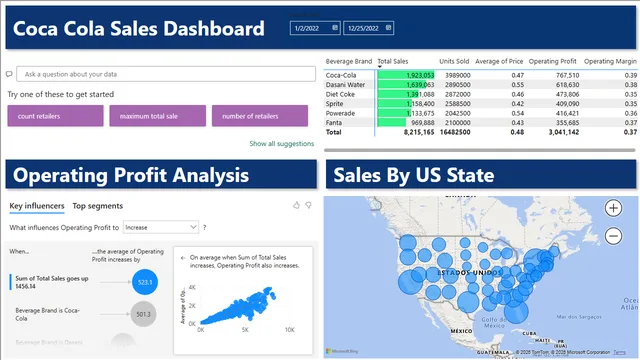Click the Total Sales sort arrow indicator

[x=379, y=67]
